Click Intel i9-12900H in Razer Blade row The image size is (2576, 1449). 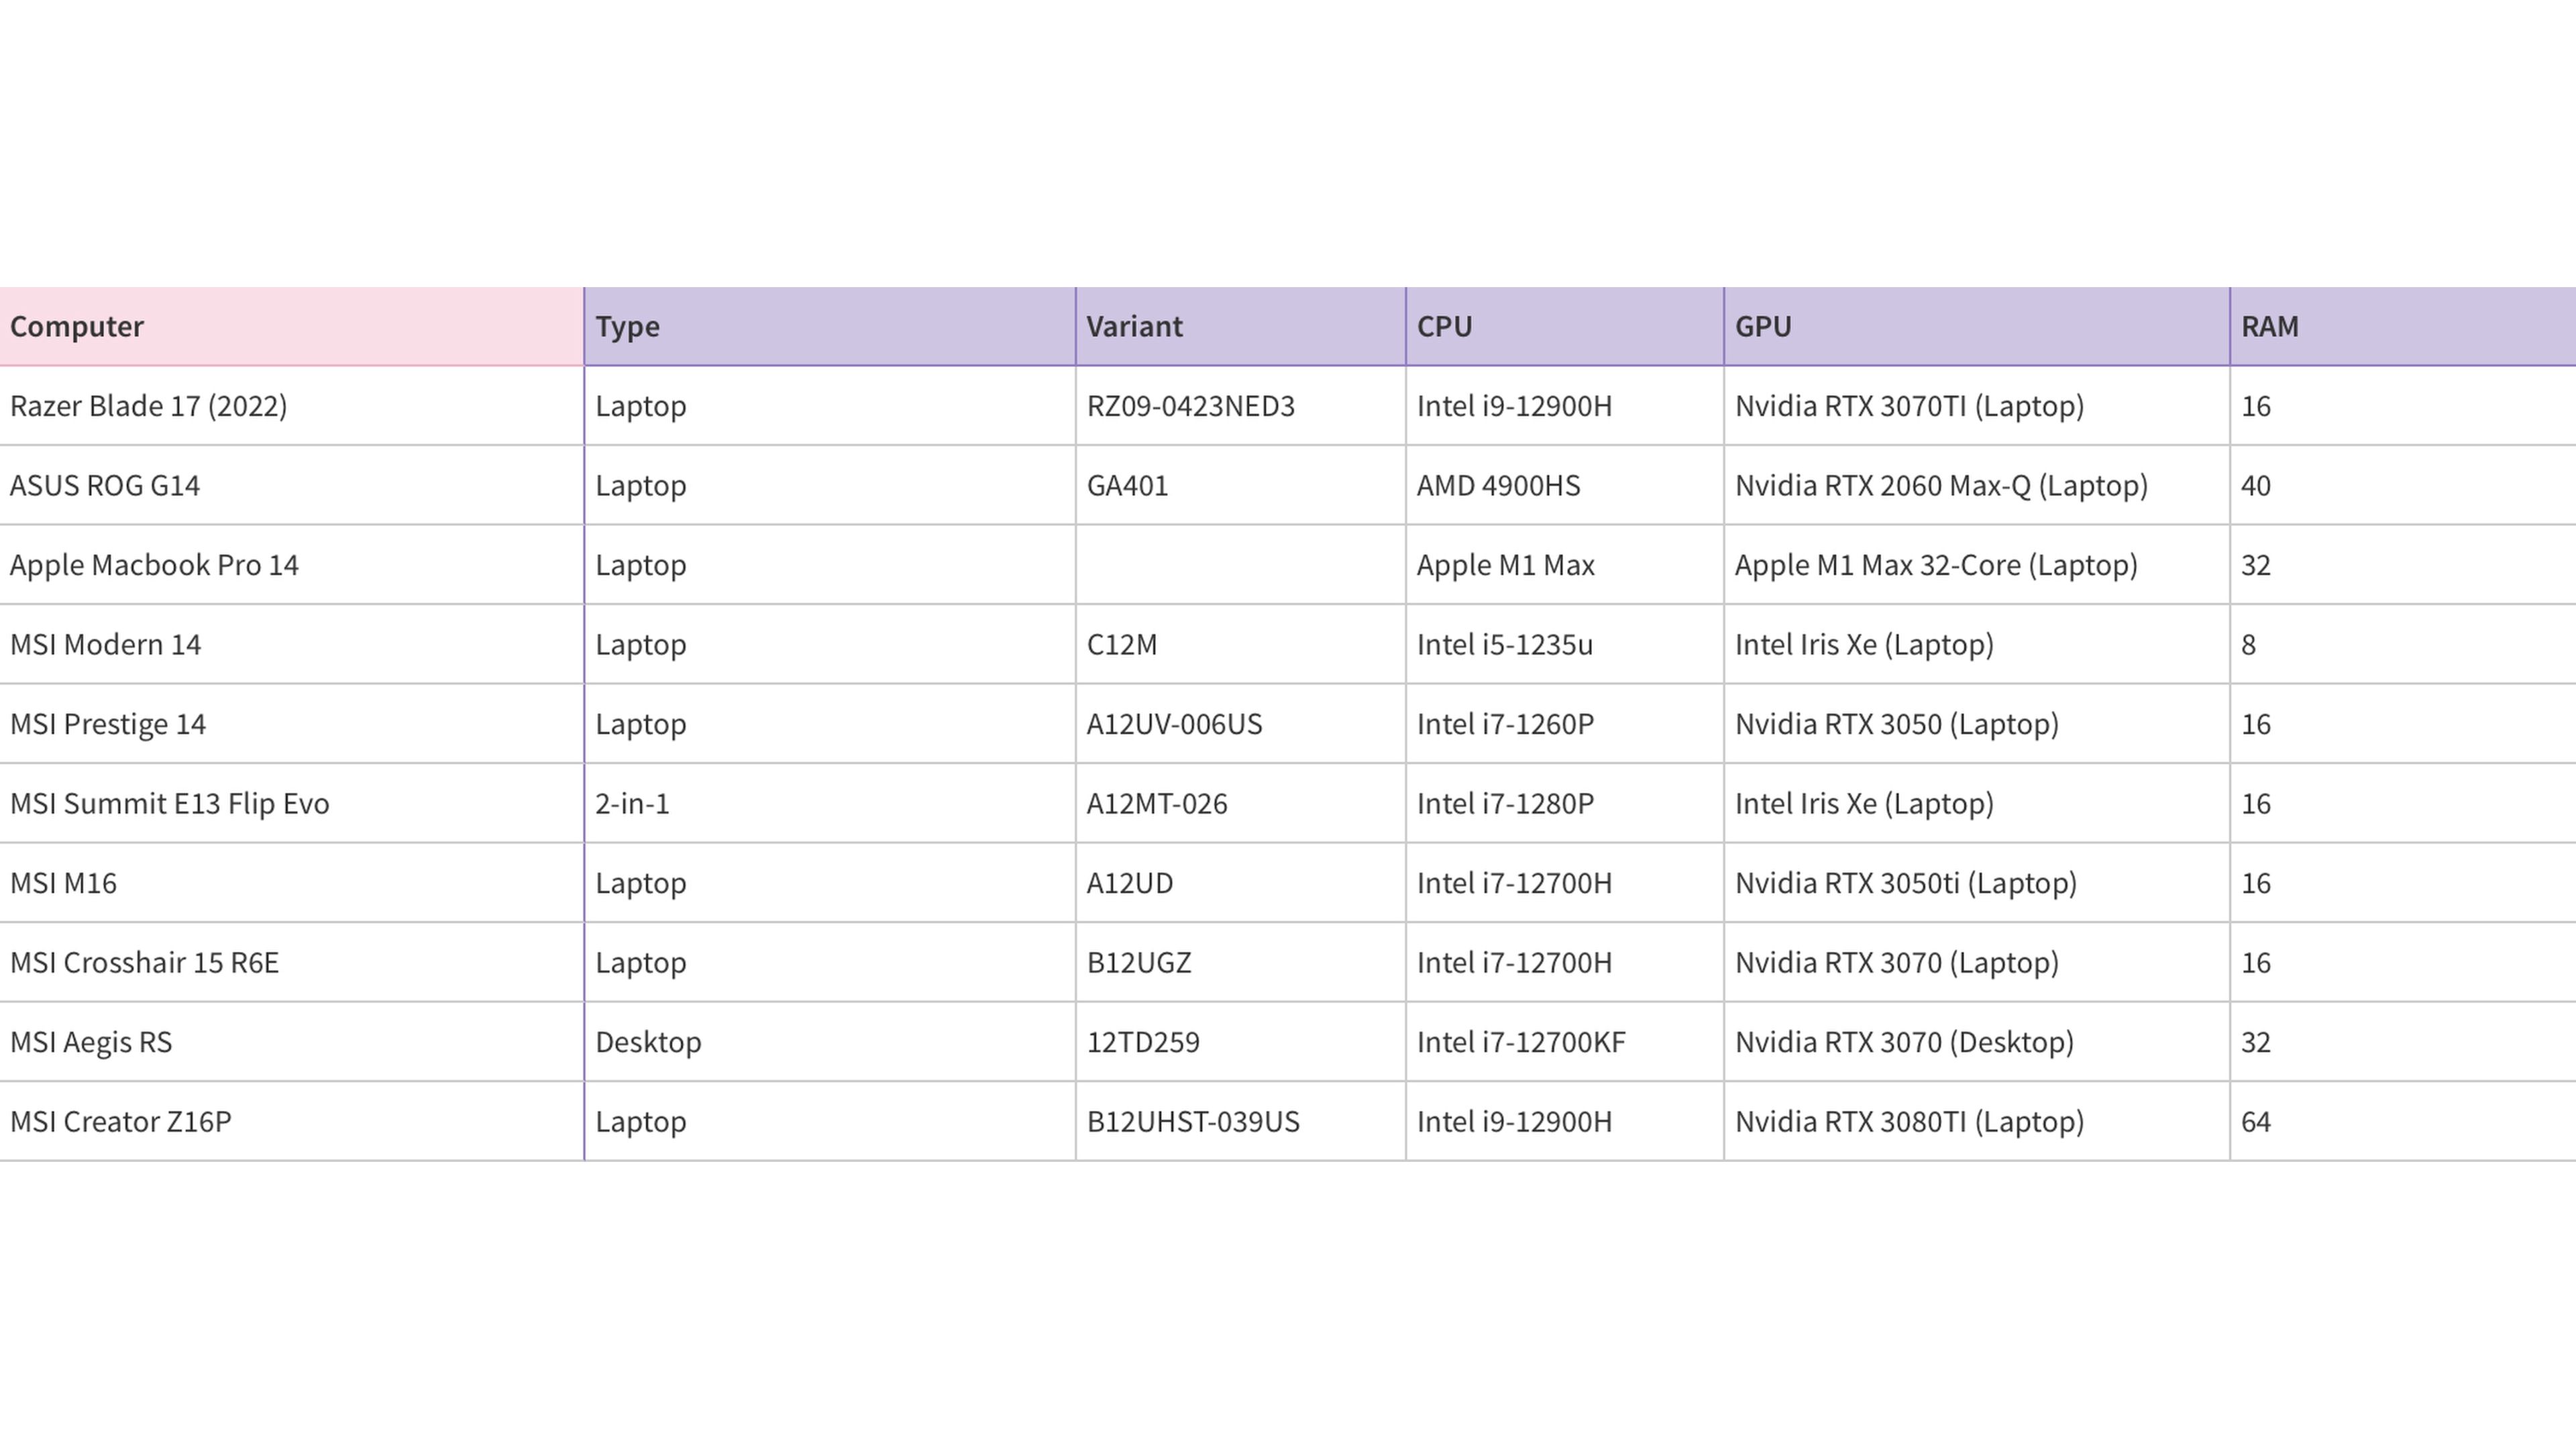pyautogui.click(x=1565, y=406)
